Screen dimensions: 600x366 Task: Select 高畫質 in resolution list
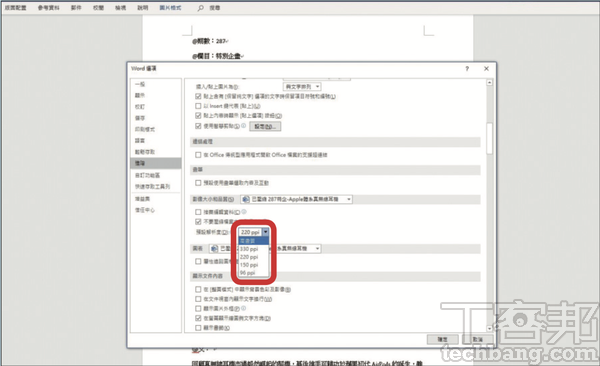(253, 241)
